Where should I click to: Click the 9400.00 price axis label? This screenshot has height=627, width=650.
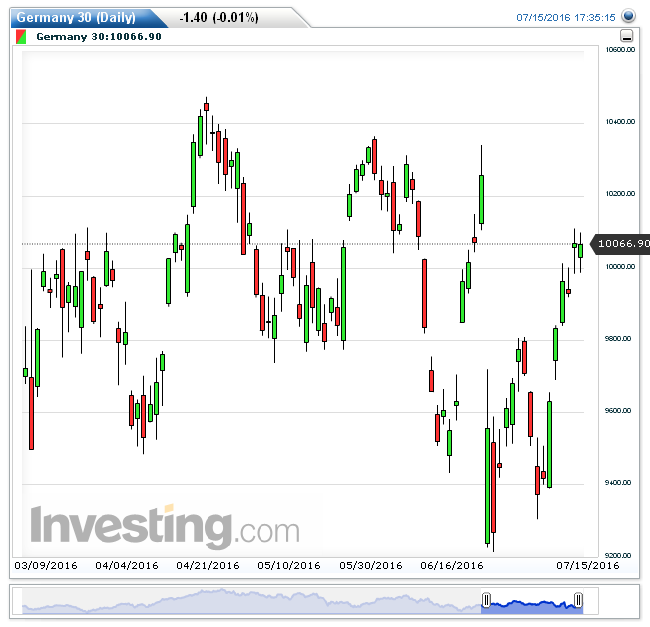coord(618,483)
